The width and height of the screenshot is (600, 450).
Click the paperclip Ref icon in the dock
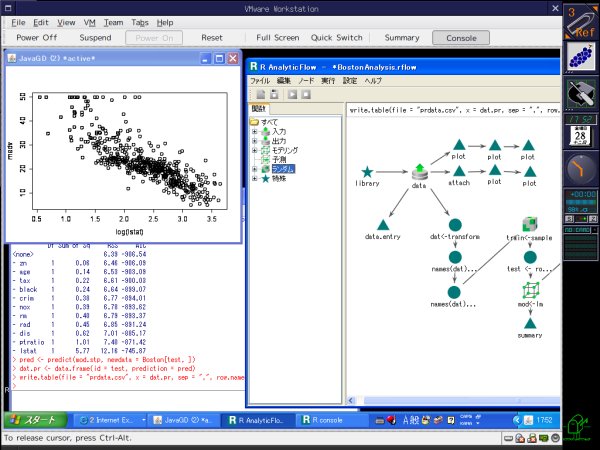point(580,22)
